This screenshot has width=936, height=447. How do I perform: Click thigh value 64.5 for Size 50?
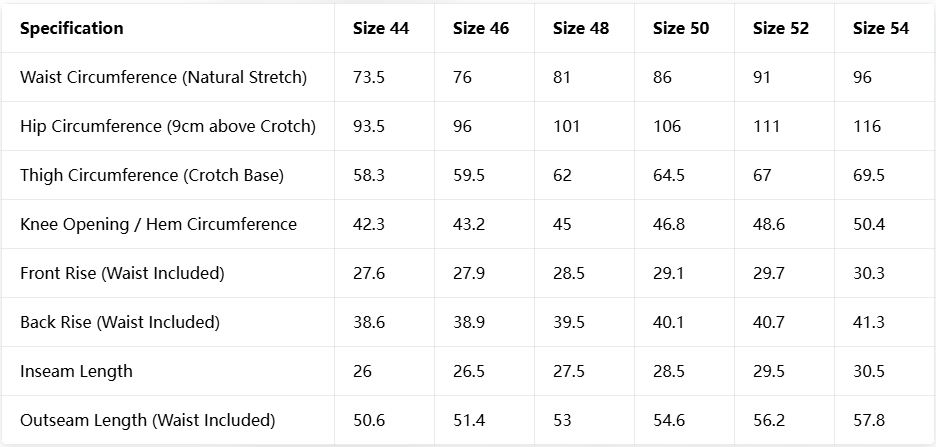669,175
